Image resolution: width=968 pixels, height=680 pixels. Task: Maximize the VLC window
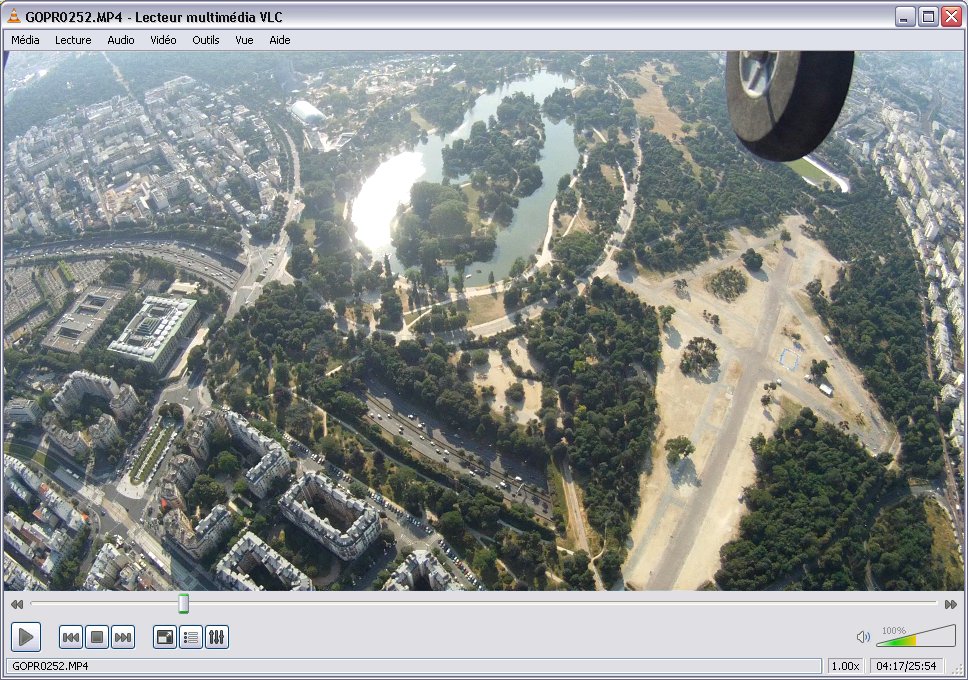pyautogui.click(x=928, y=16)
